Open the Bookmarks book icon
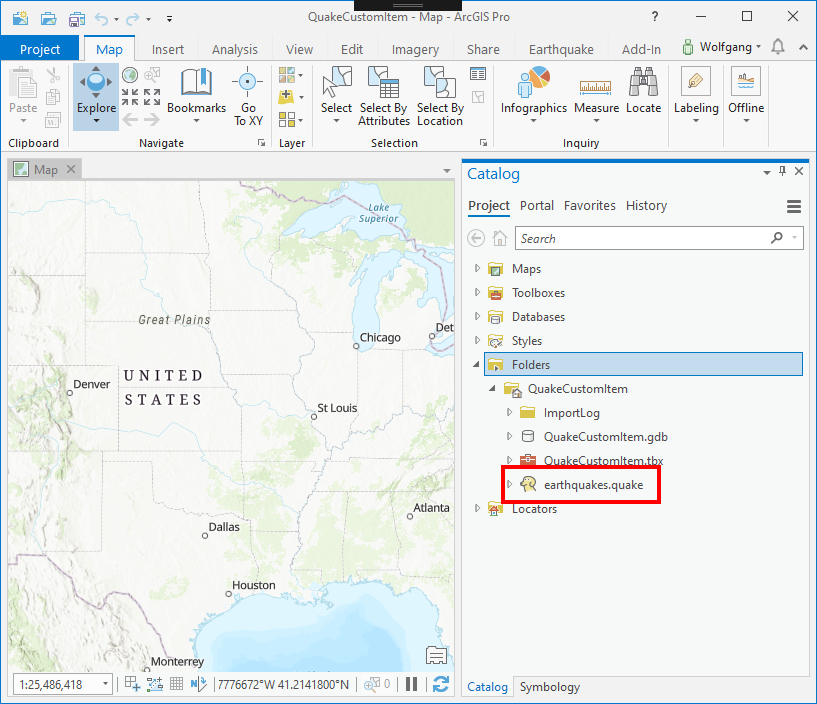 coord(196,82)
